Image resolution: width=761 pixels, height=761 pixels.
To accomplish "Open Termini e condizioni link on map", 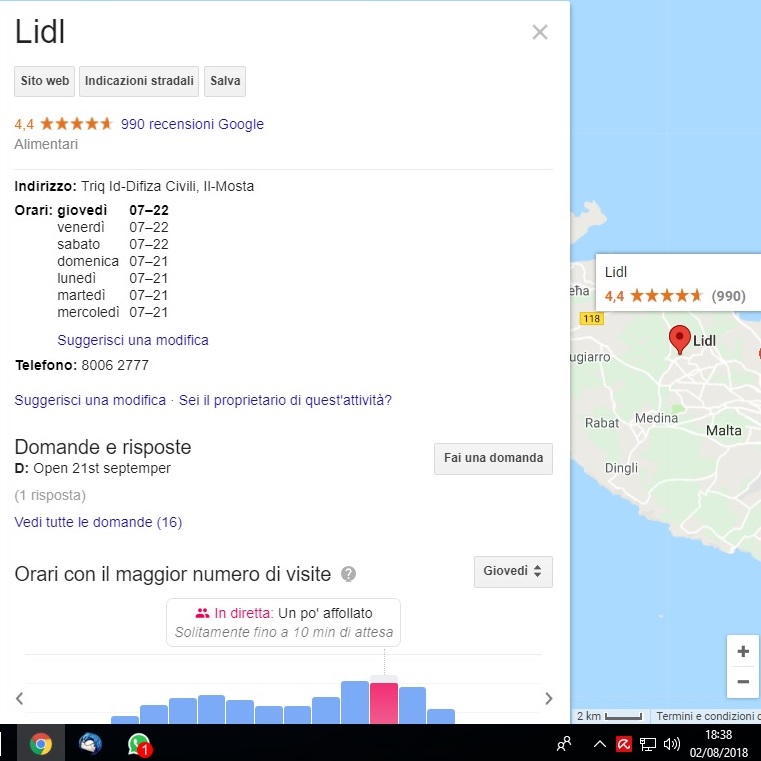I will point(708,716).
